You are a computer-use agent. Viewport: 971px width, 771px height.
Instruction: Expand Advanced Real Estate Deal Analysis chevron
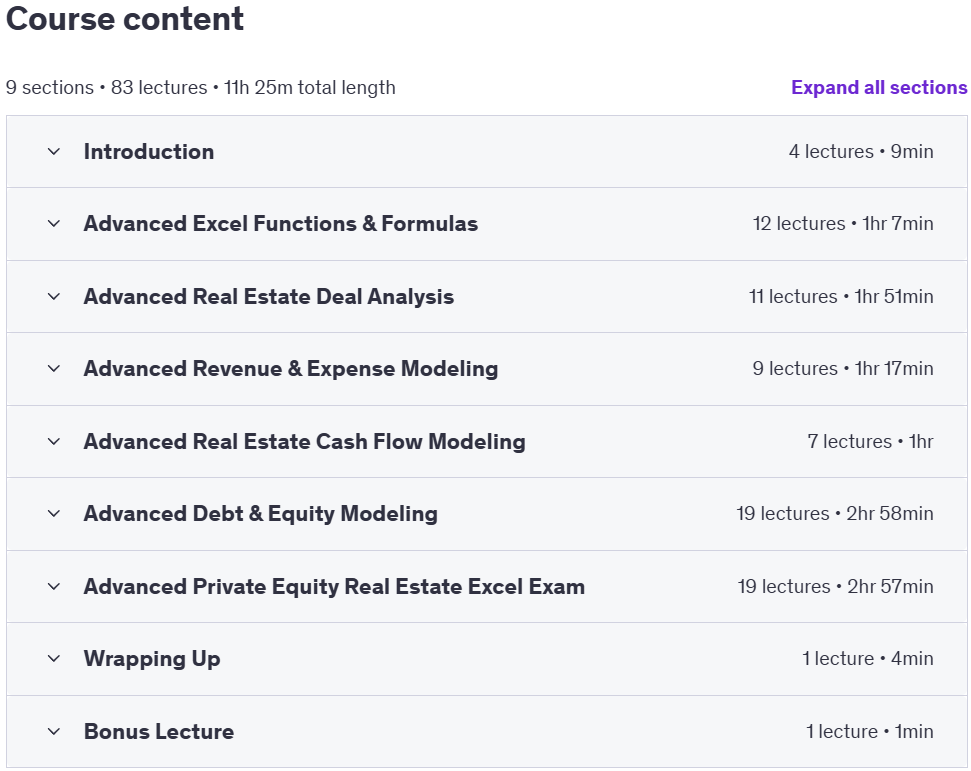tap(54, 297)
